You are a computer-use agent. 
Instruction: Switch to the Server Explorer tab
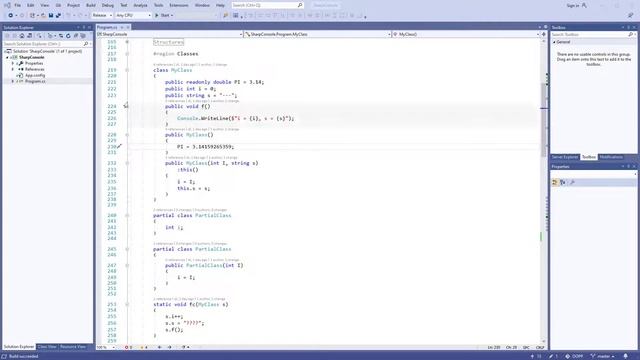tap(565, 157)
